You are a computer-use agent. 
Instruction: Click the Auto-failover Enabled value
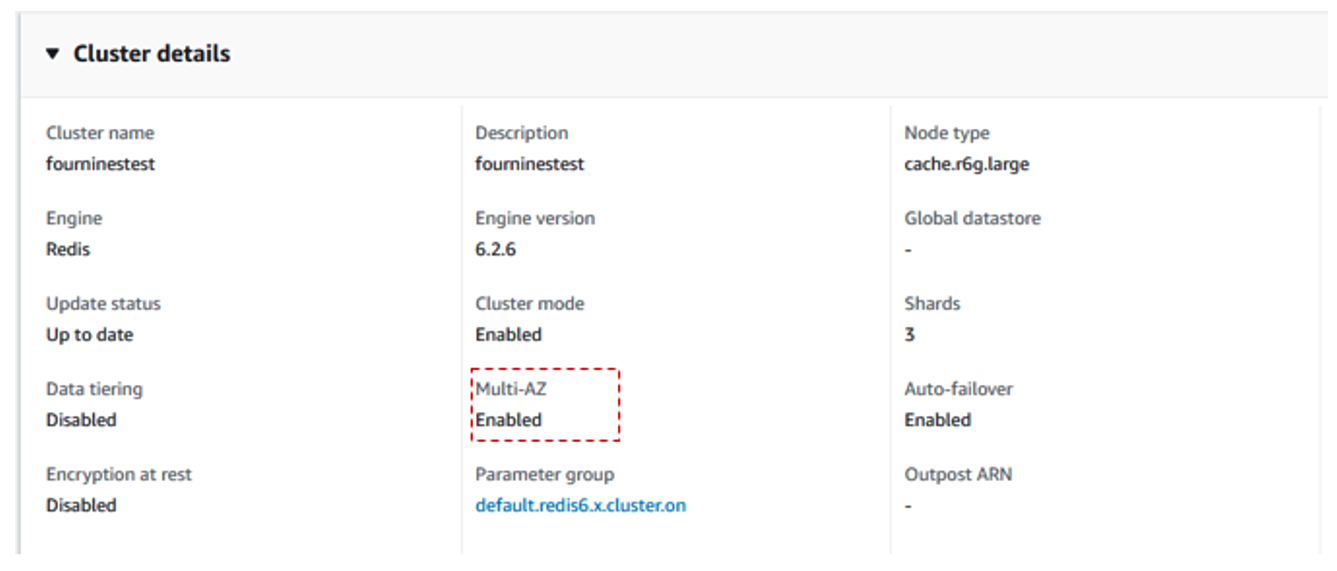[x=938, y=420]
